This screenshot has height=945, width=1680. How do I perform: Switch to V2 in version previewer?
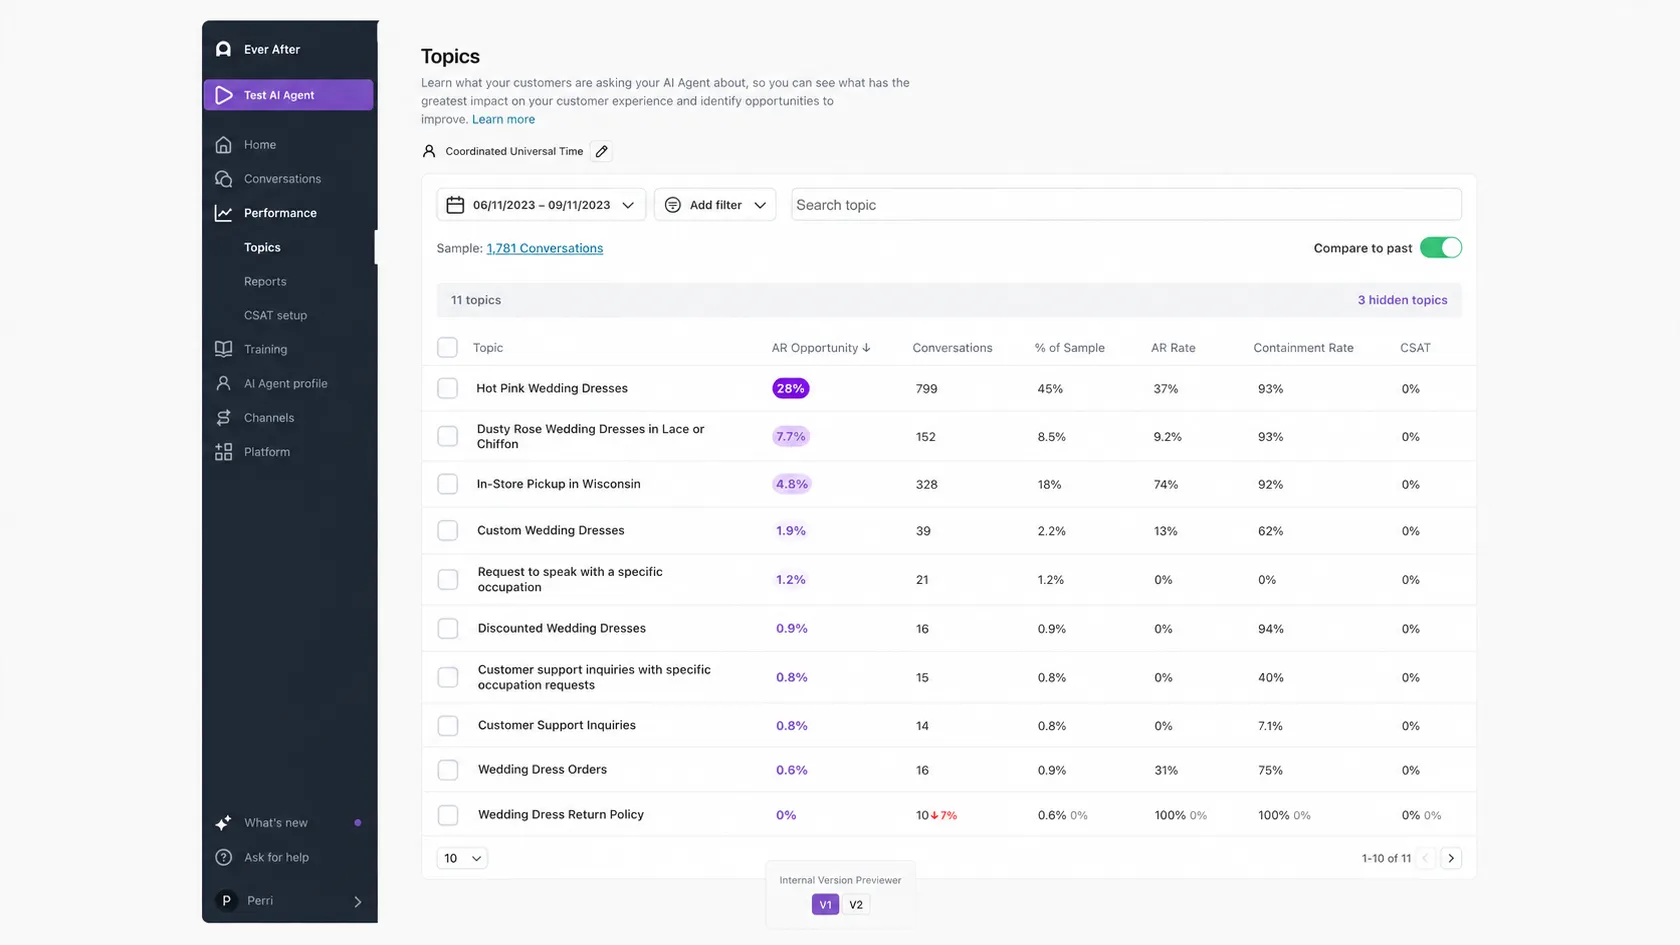[x=856, y=905]
